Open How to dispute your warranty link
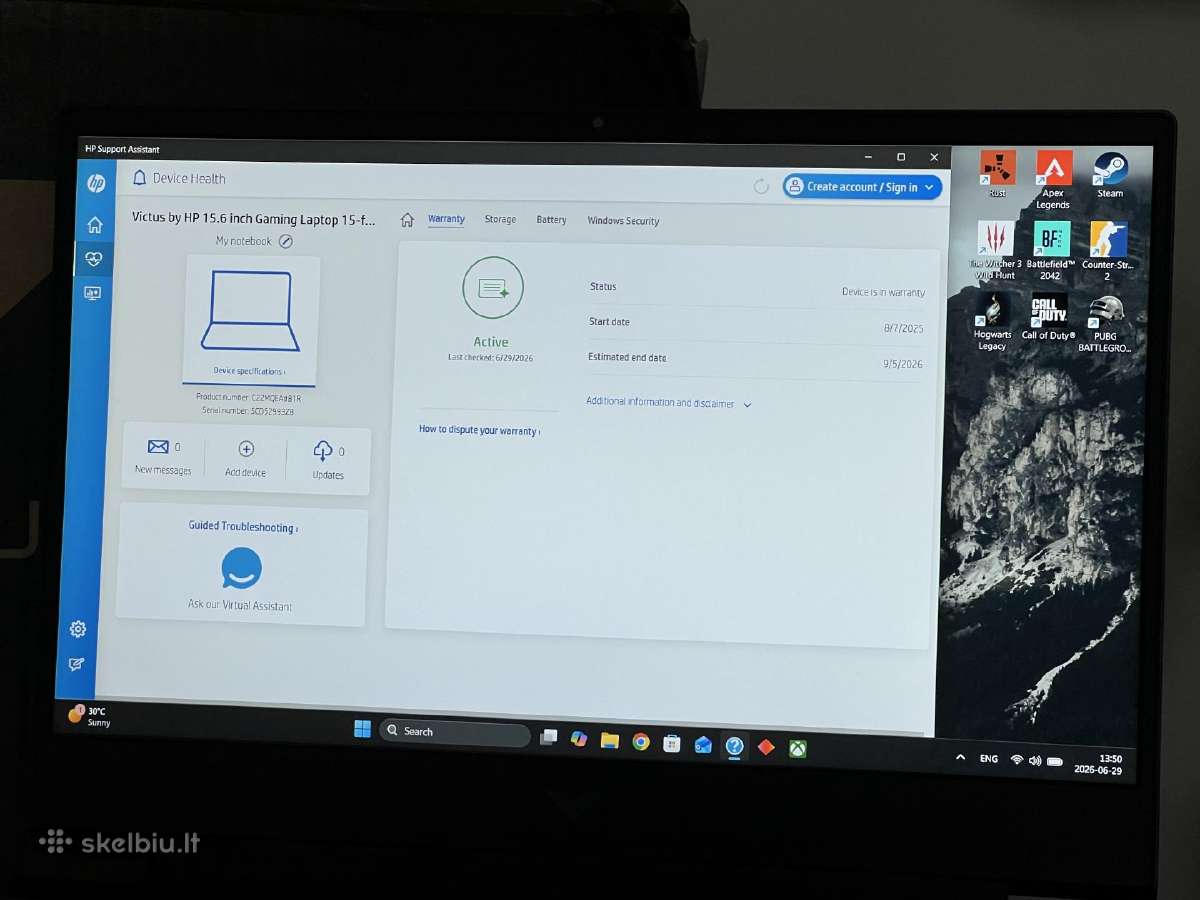This screenshot has width=1200, height=900. [x=480, y=430]
